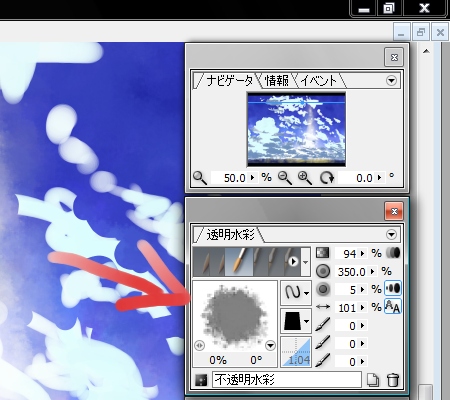Switch to the イベント tab
The image size is (450, 400).
click(318, 81)
